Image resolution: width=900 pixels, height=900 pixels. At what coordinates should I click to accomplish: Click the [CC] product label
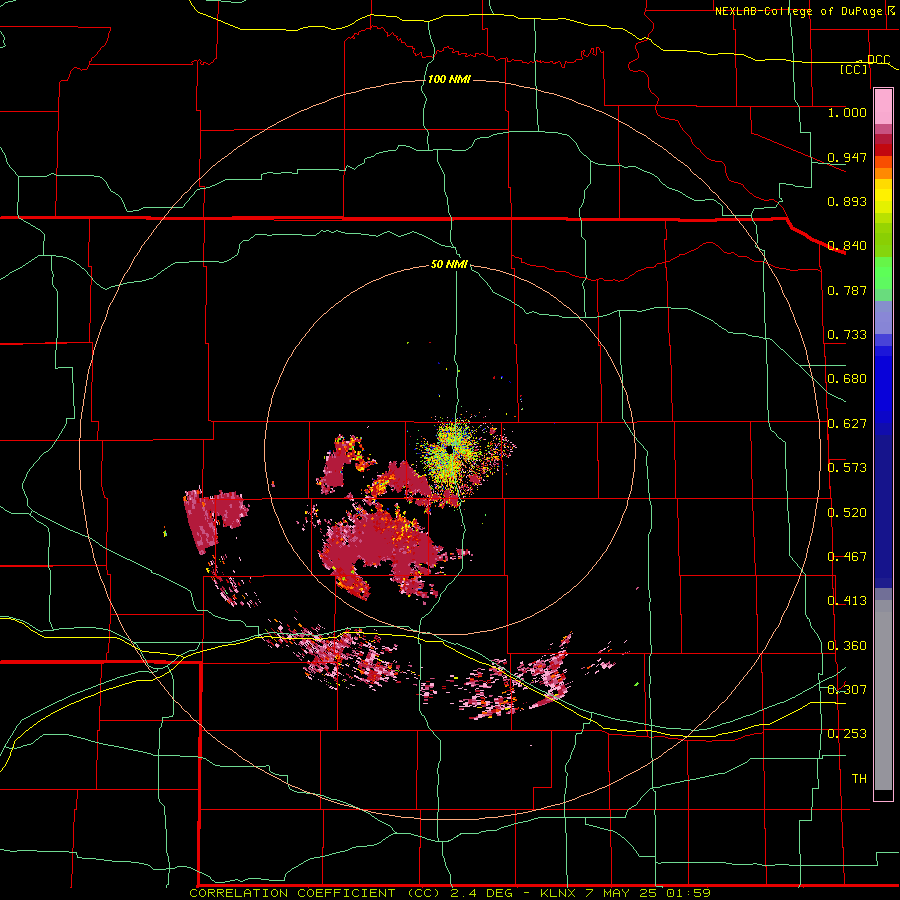pos(854,69)
